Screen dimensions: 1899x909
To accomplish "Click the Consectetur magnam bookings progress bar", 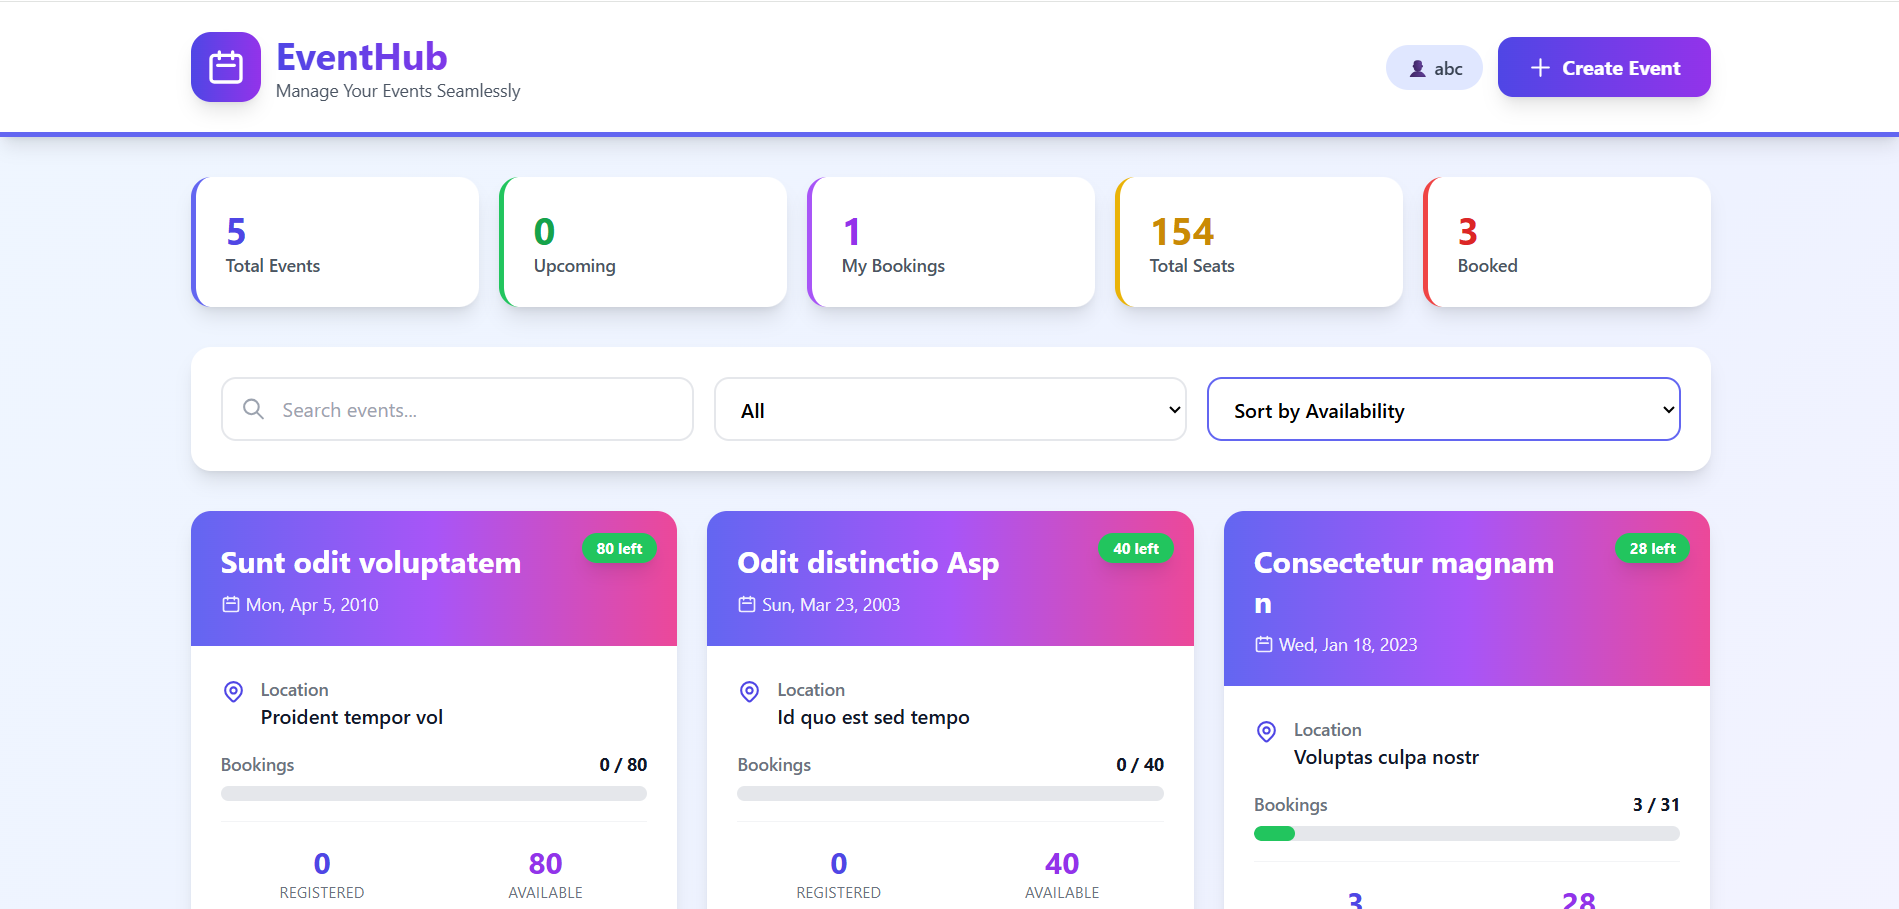I will click(1466, 833).
